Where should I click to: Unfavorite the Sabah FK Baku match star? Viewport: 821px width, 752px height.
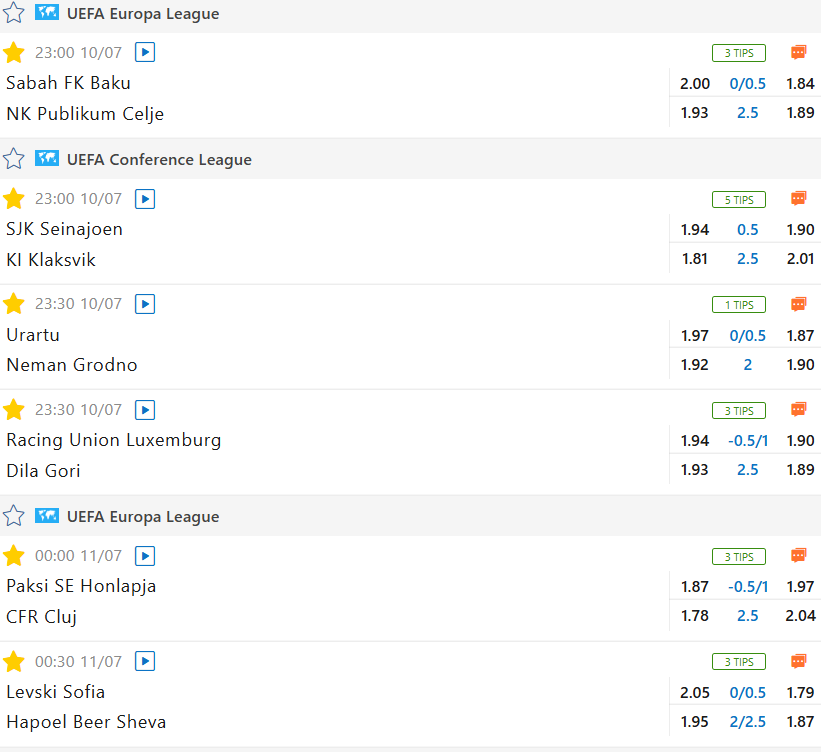click(14, 53)
